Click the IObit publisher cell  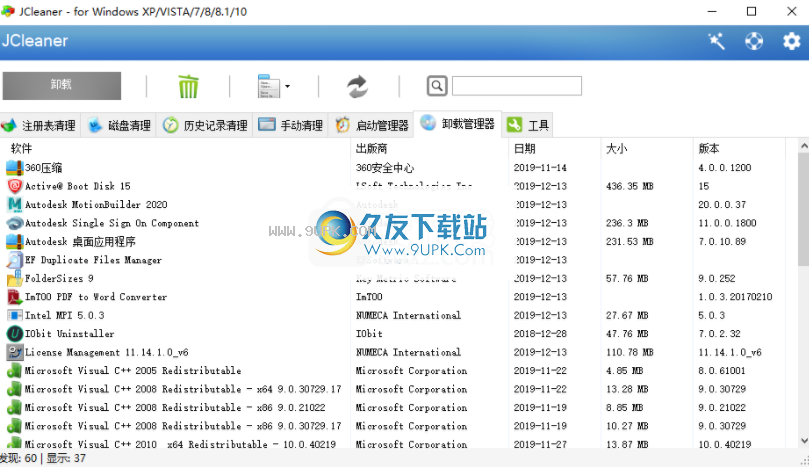[369, 334]
